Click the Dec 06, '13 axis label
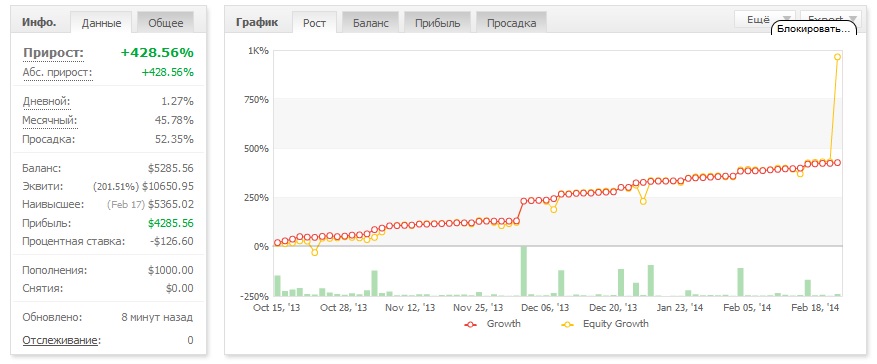The width and height of the screenshot is (877, 364). 545,307
